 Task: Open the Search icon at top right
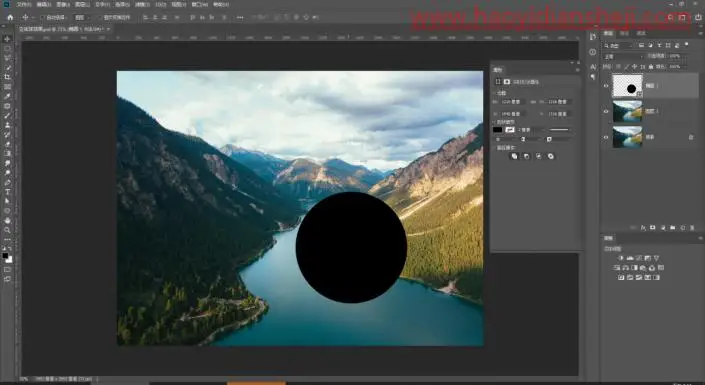(x=670, y=18)
